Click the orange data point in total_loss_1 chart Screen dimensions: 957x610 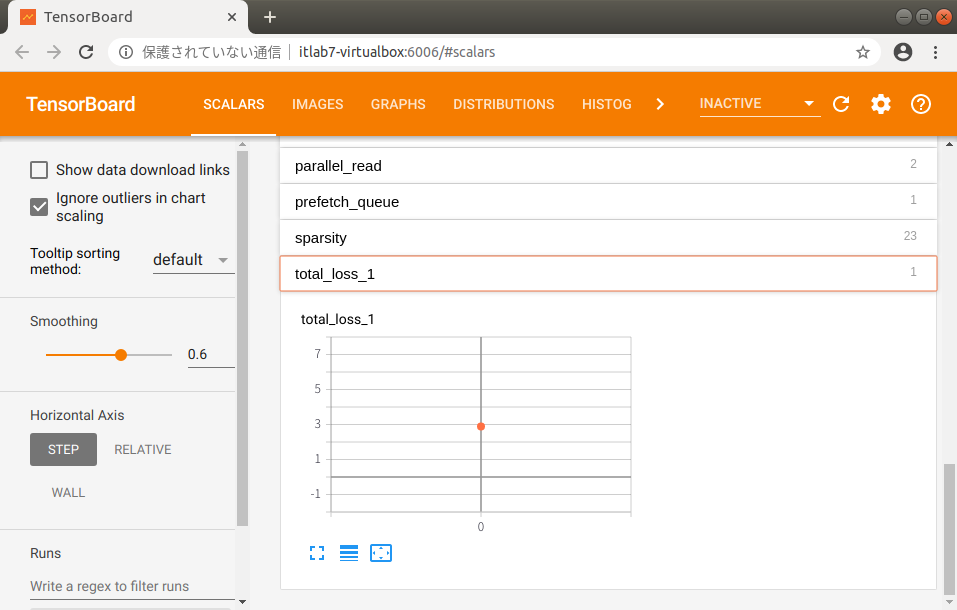pyautogui.click(x=481, y=426)
